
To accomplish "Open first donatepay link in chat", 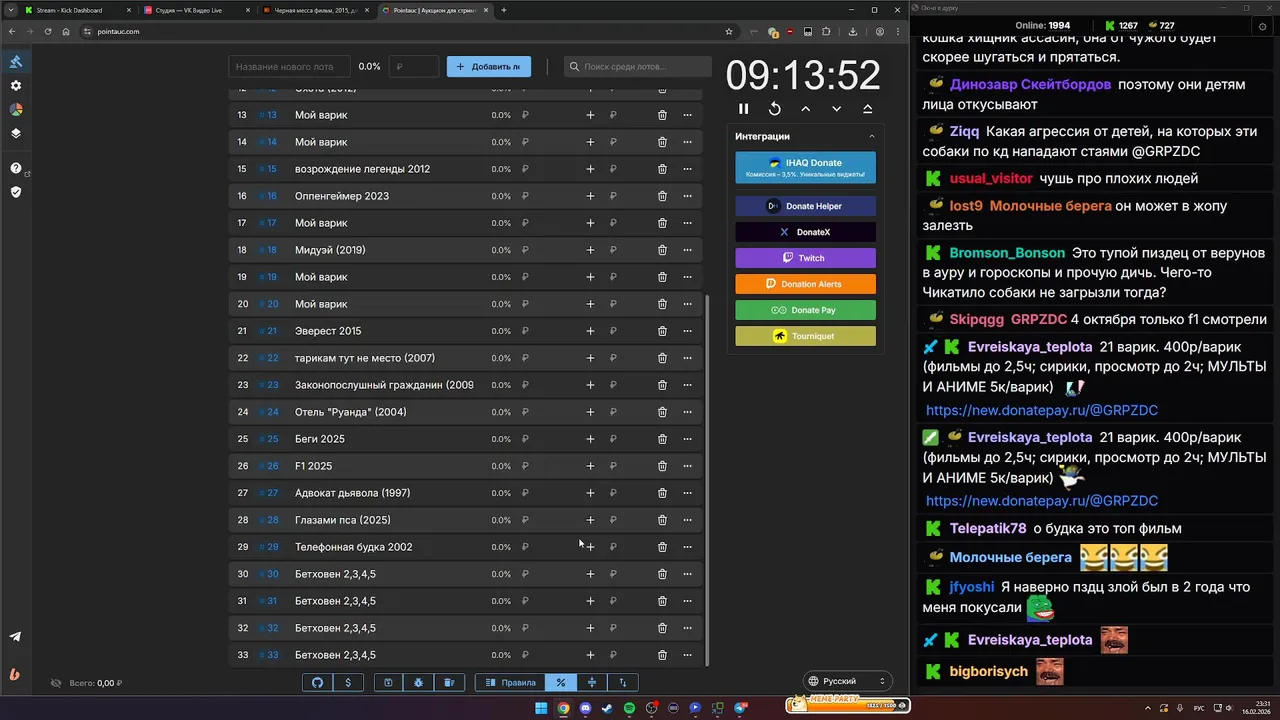I will tap(1041, 410).
